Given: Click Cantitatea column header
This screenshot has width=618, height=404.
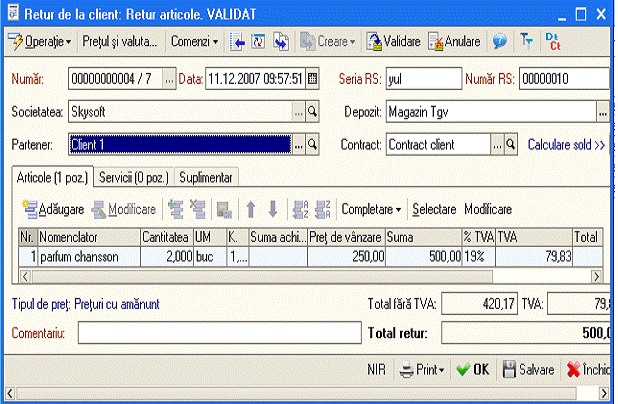Looking at the screenshot, I should click(167, 237).
